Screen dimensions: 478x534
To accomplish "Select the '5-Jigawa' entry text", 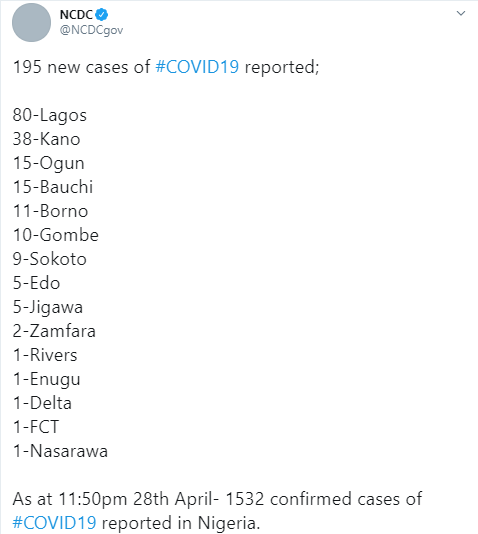I will pos(48,307).
